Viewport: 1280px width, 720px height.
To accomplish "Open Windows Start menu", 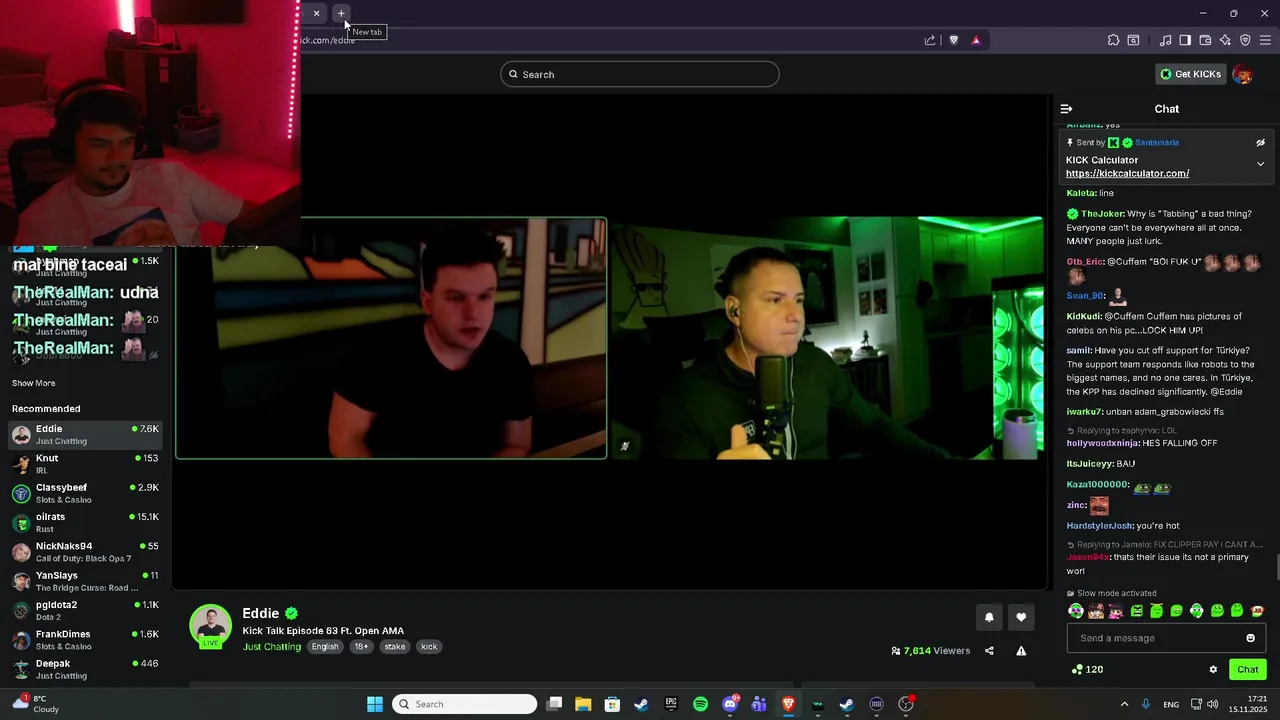I will (375, 704).
